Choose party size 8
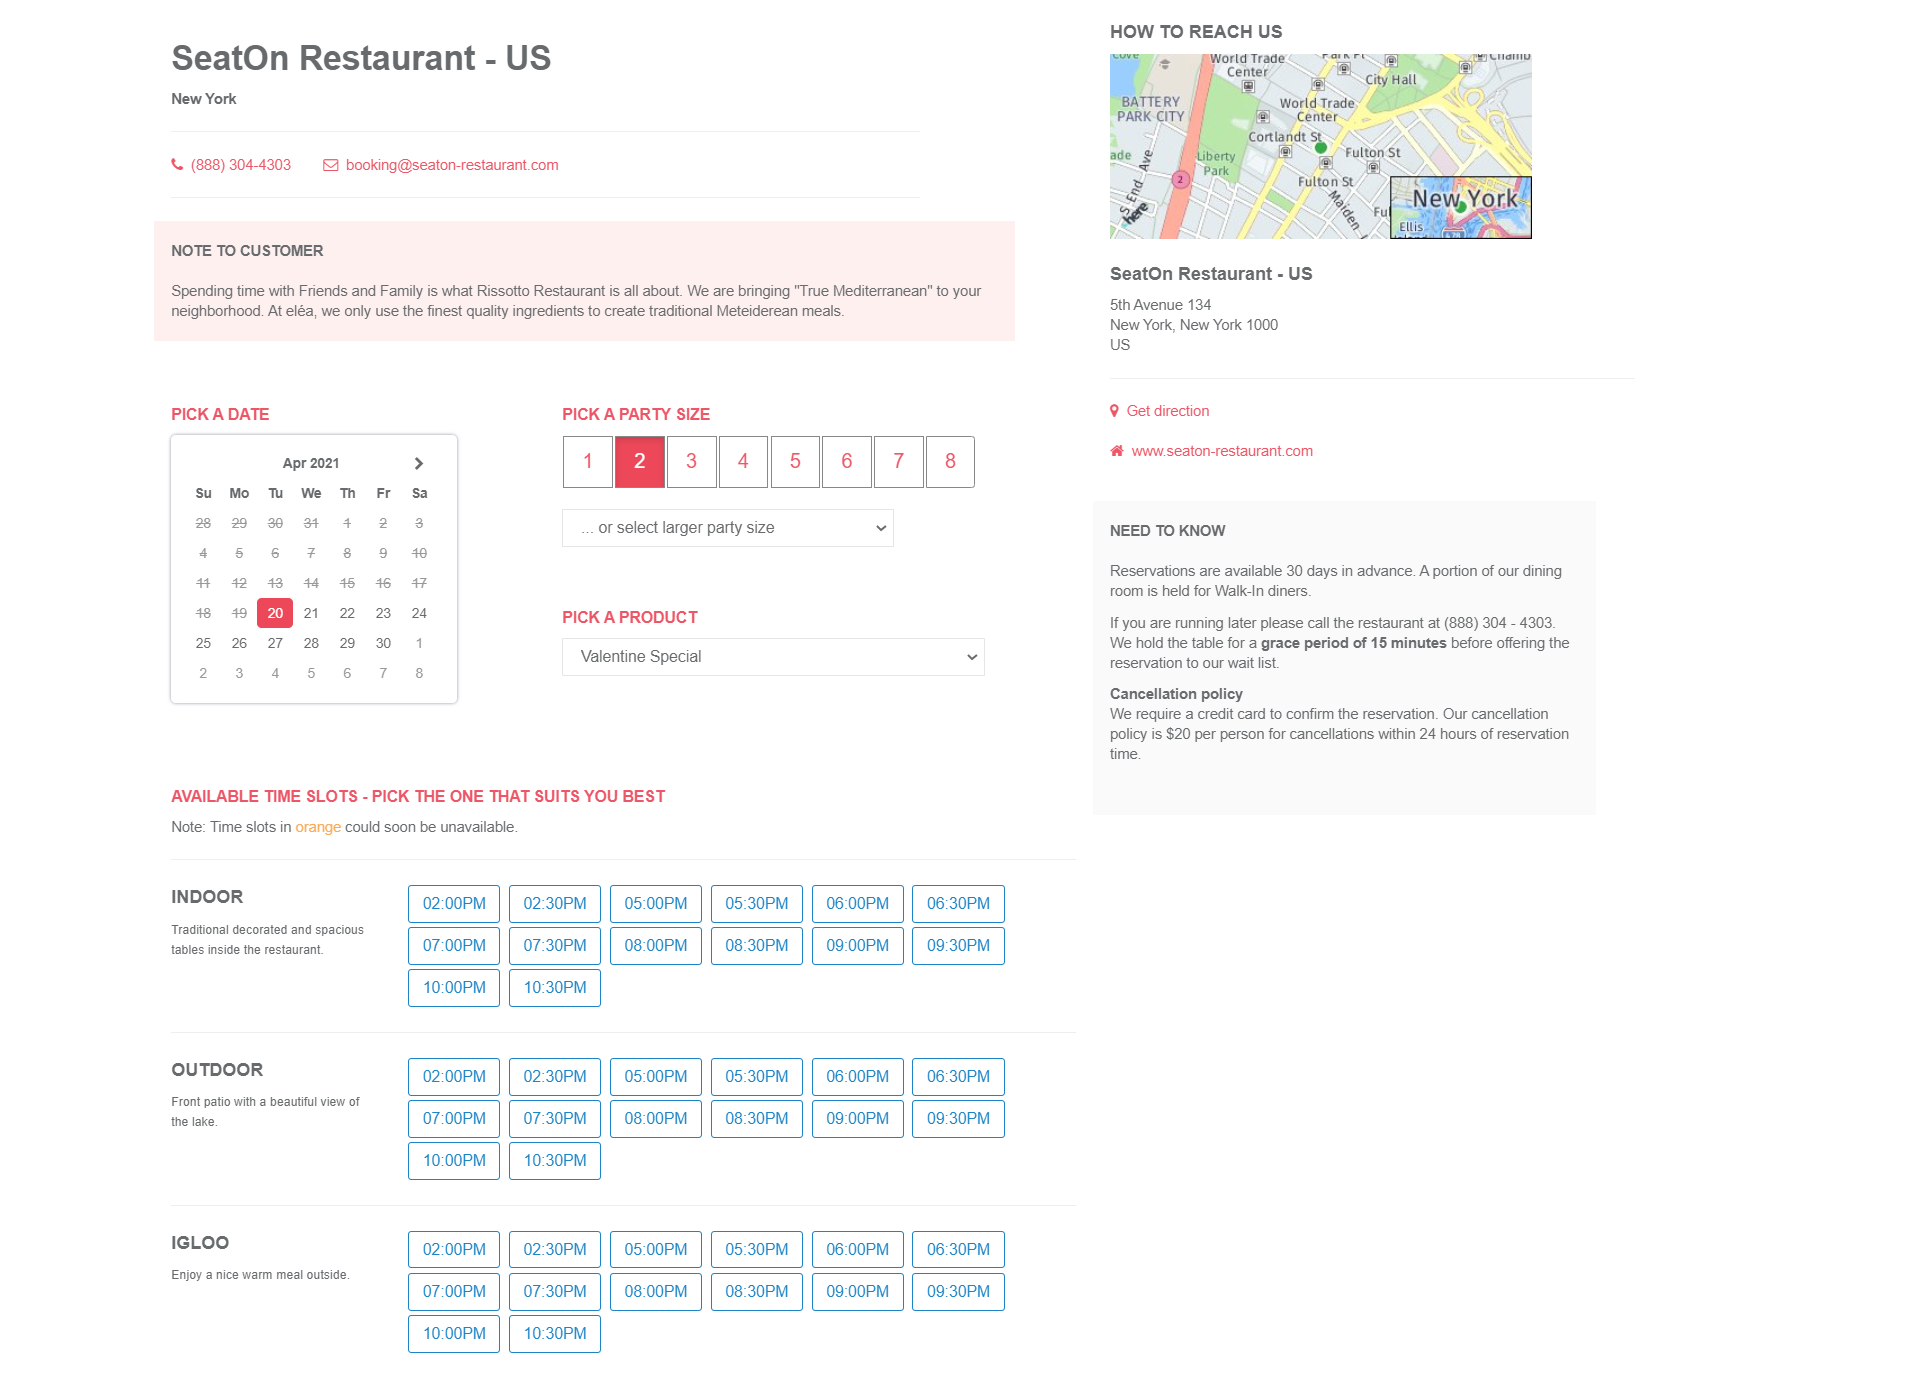 (x=950, y=461)
